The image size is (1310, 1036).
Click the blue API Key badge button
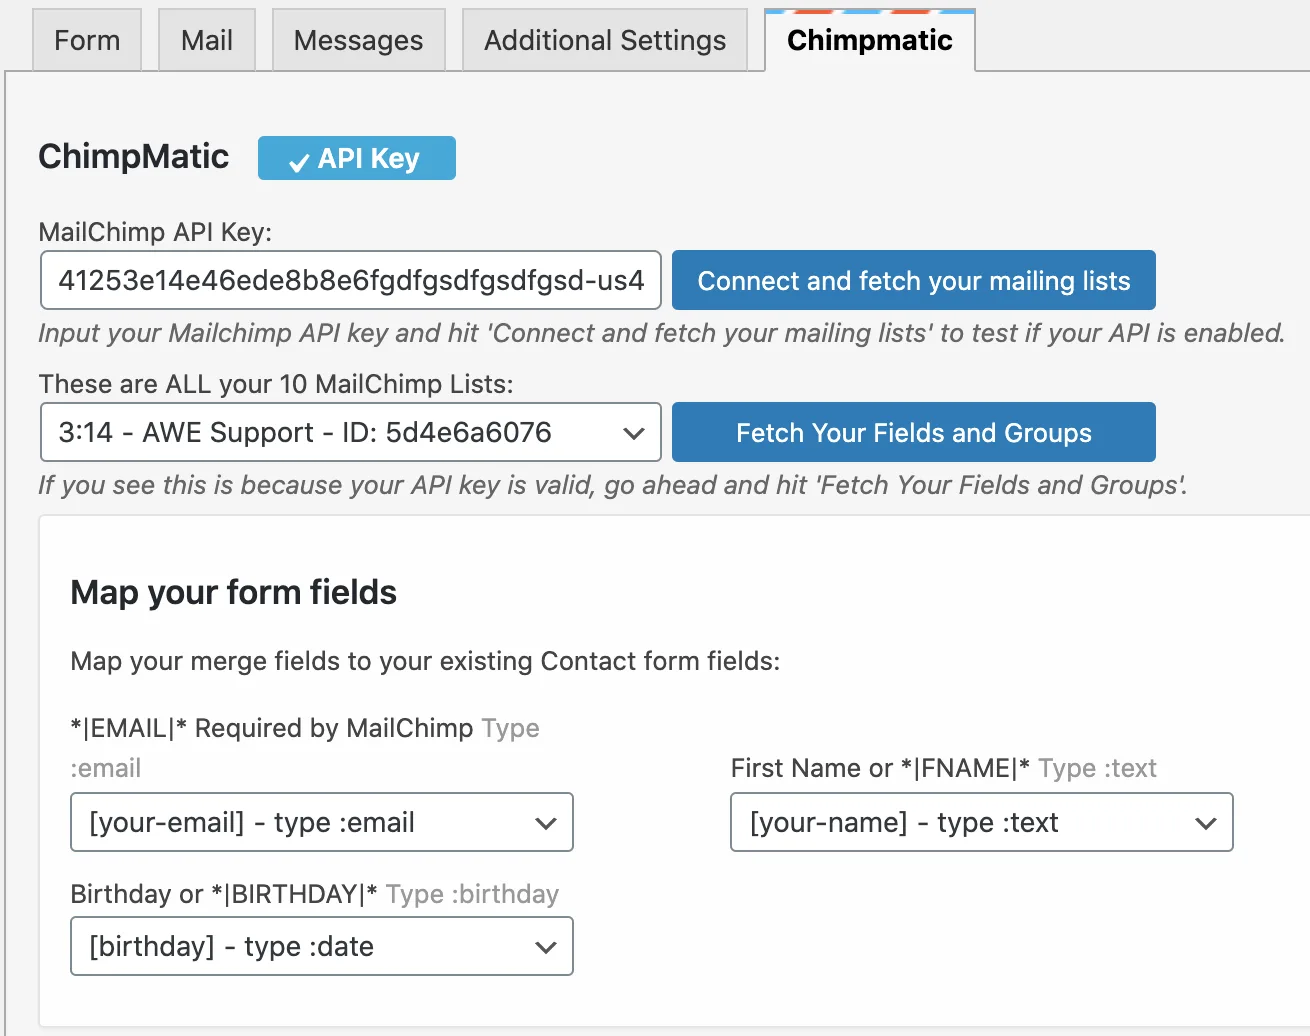point(356,157)
